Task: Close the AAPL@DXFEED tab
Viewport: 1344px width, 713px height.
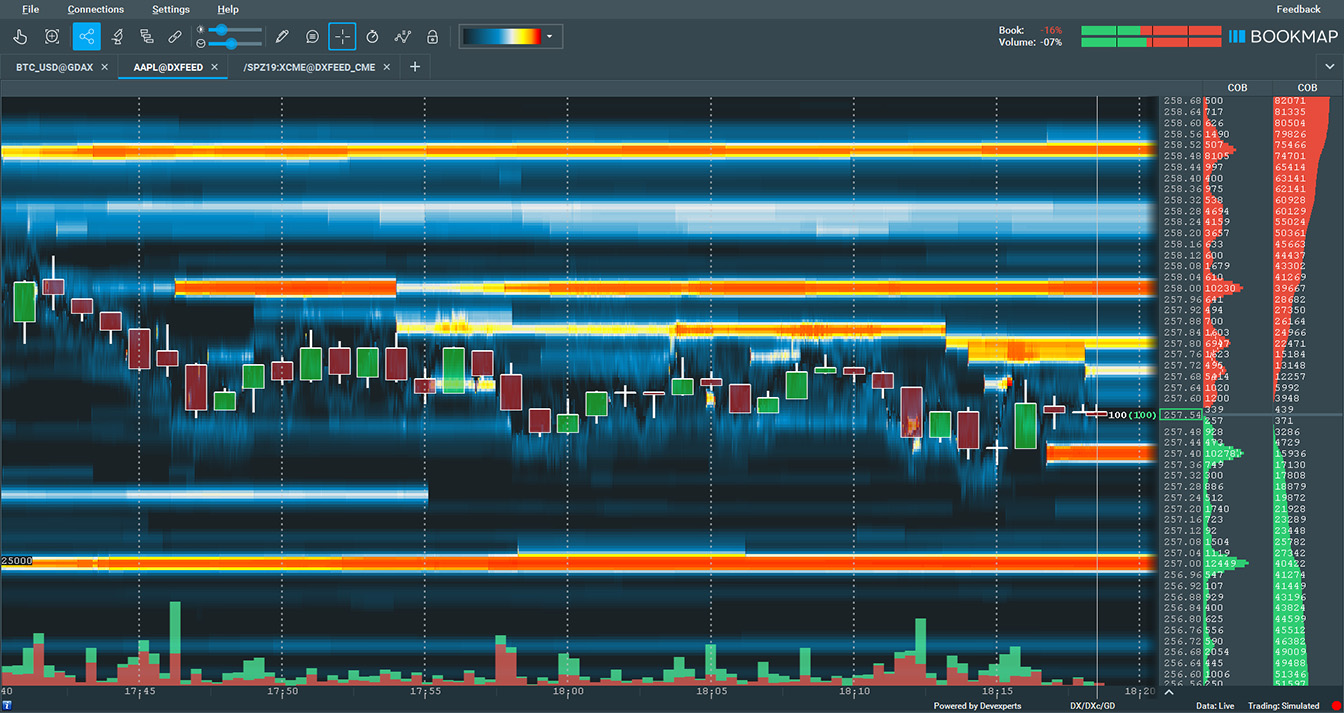Action: click(x=214, y=67)
